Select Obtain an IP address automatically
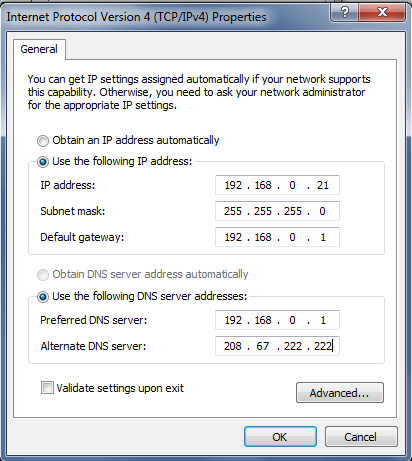412x461 pixels. pyautogui.click(x=43, y=141)
